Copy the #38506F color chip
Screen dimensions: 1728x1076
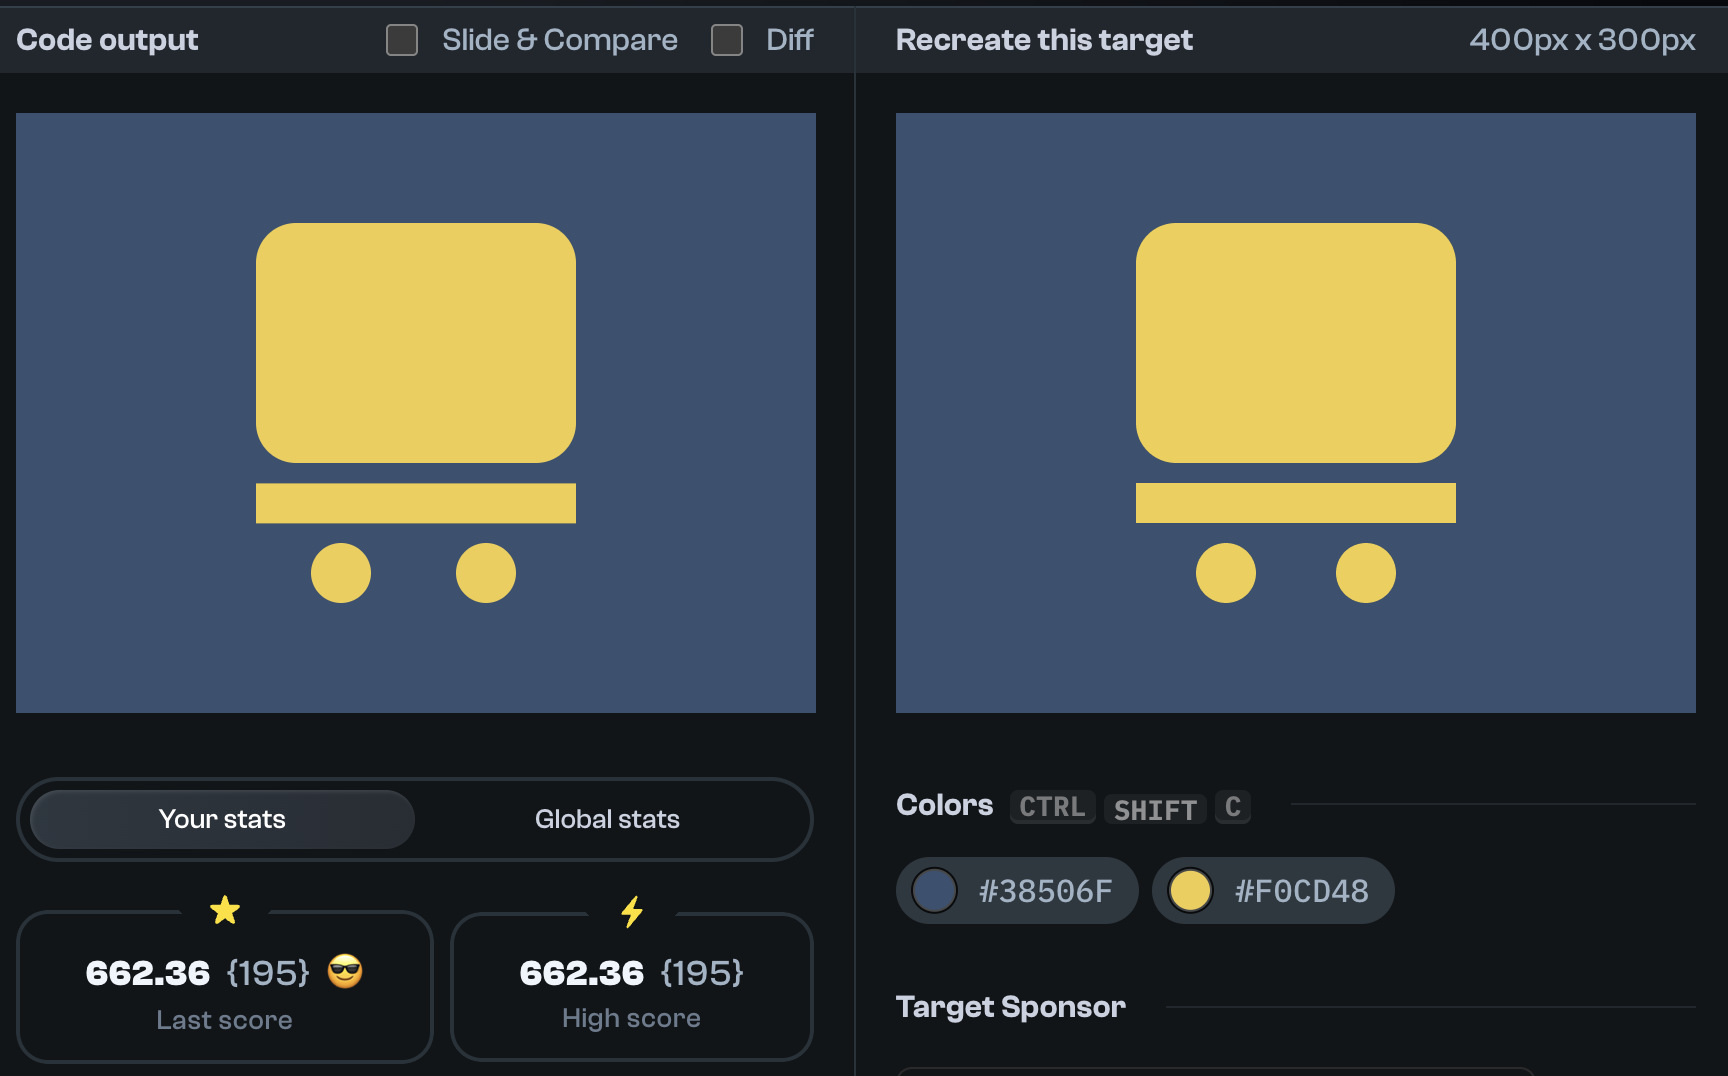tap(1017, 890)
